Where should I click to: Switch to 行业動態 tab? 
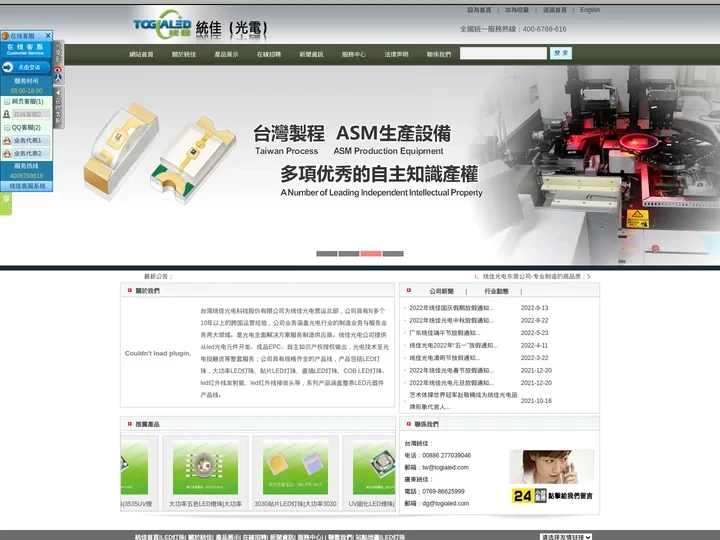496,291
